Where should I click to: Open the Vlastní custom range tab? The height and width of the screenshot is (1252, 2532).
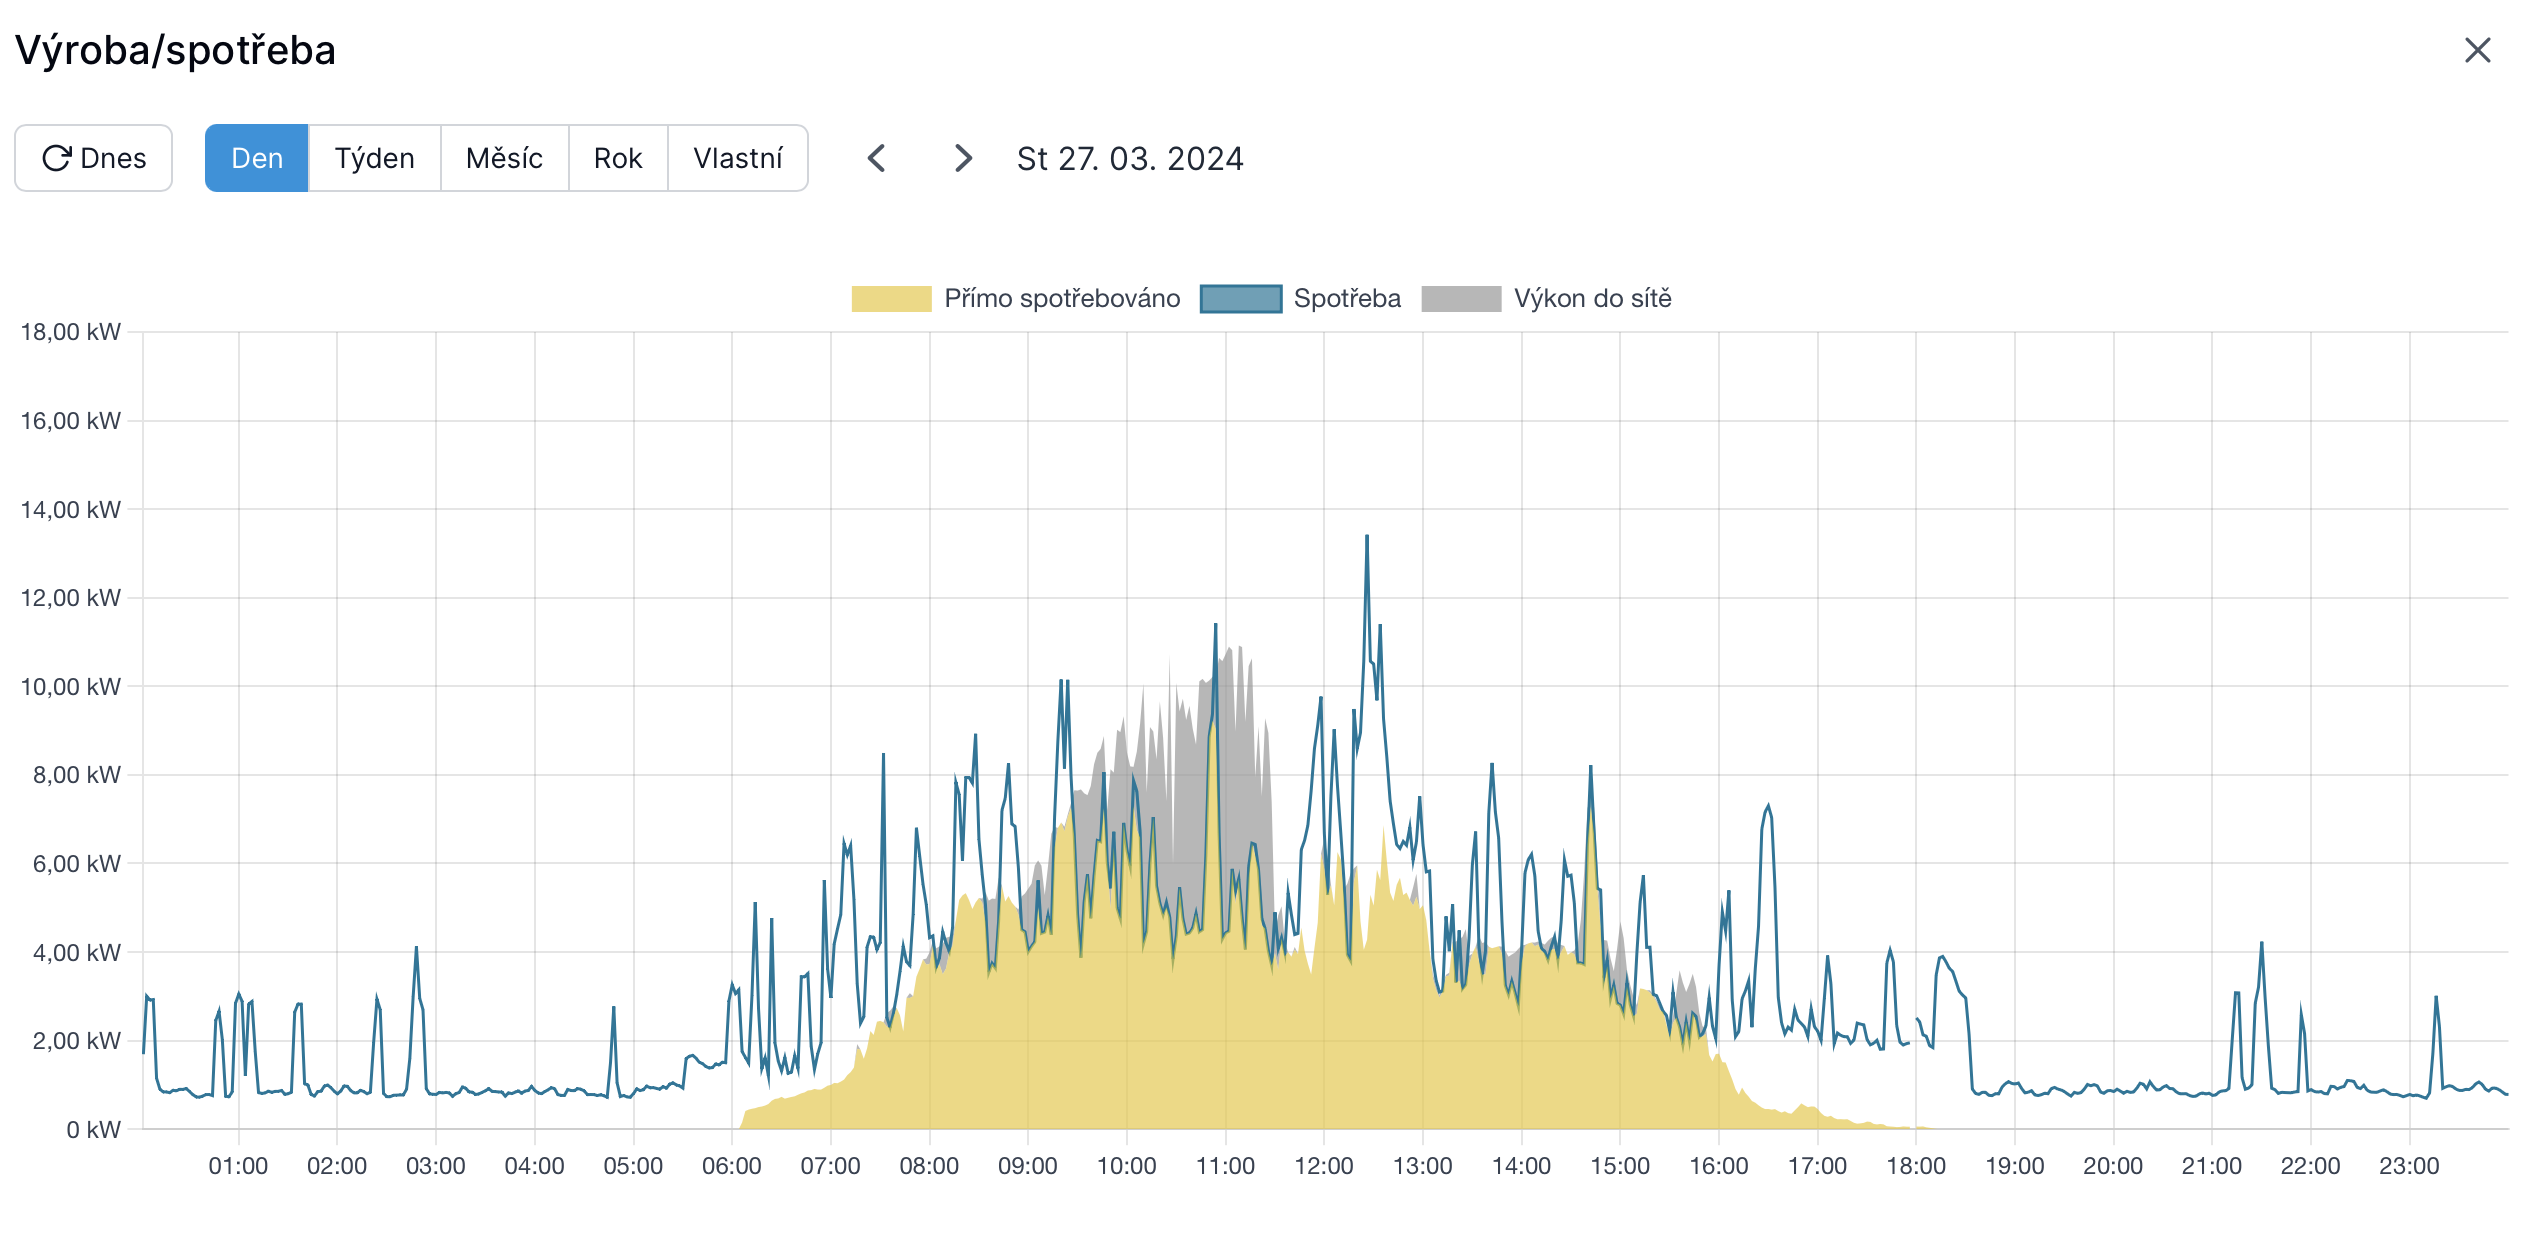[x=738, y=158]
